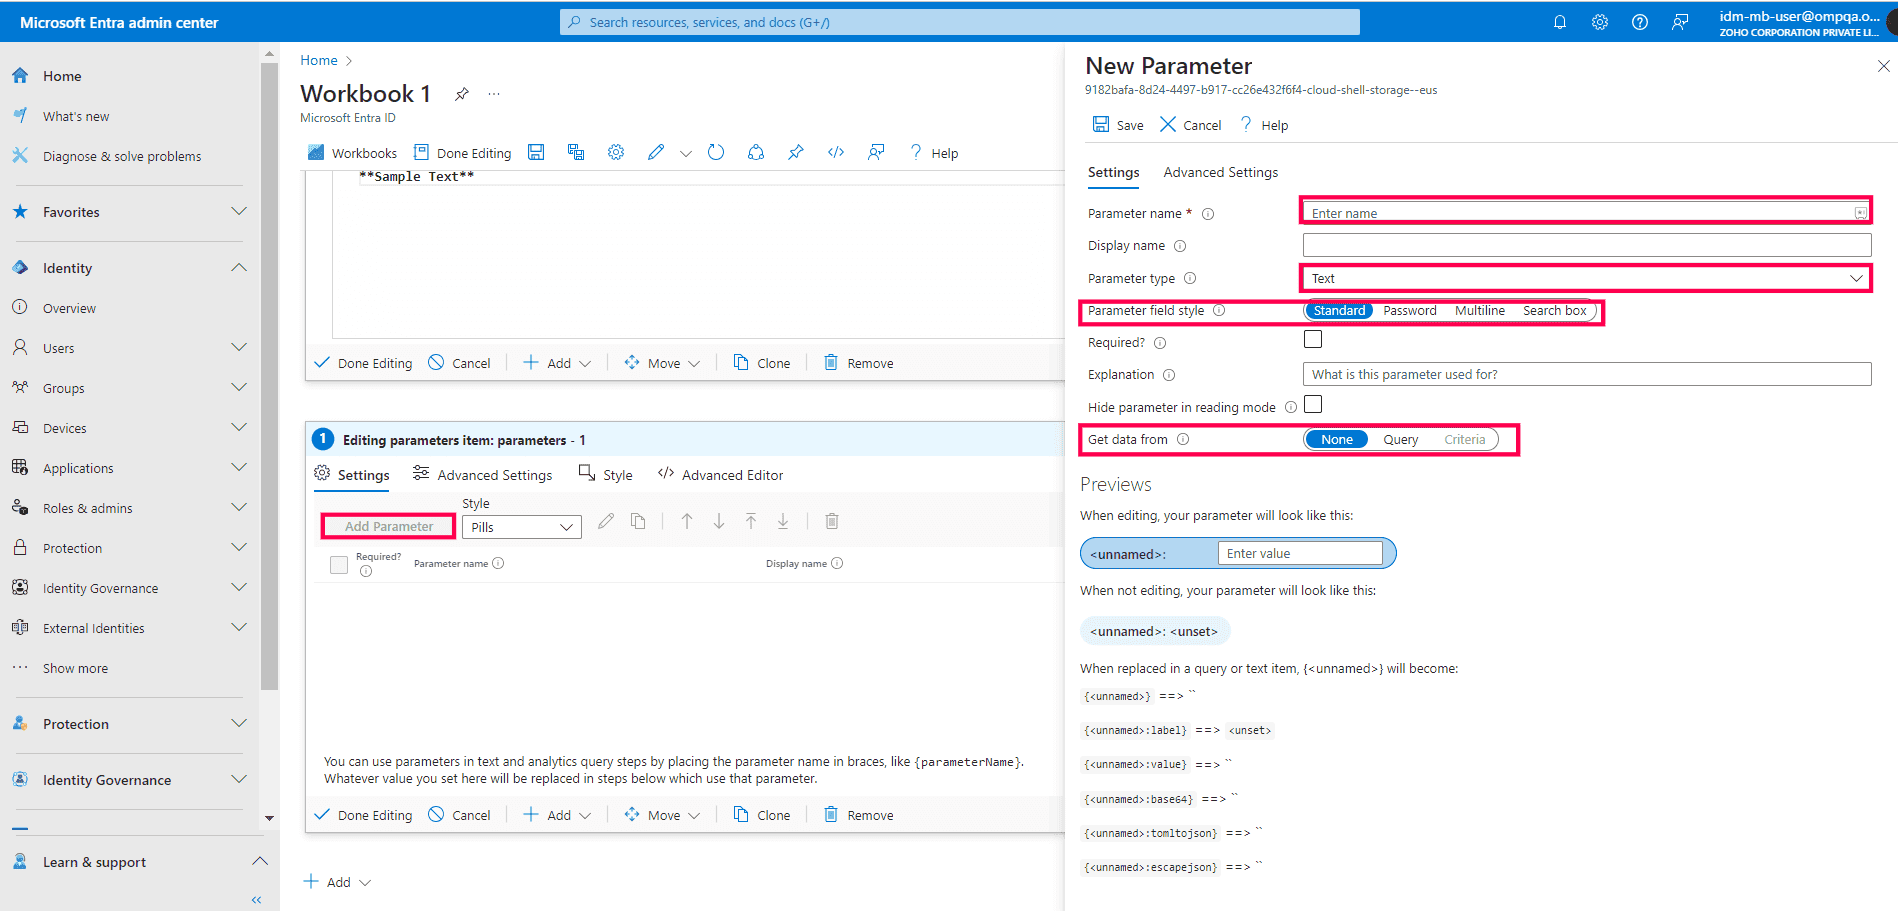Click the Save As icon in workbook toolbar

576,152
